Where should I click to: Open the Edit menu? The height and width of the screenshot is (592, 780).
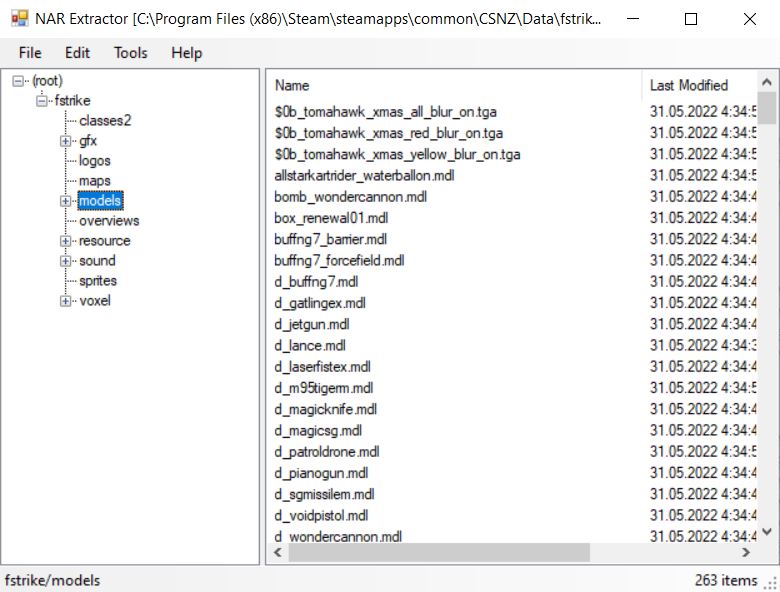tap(77, 53)
